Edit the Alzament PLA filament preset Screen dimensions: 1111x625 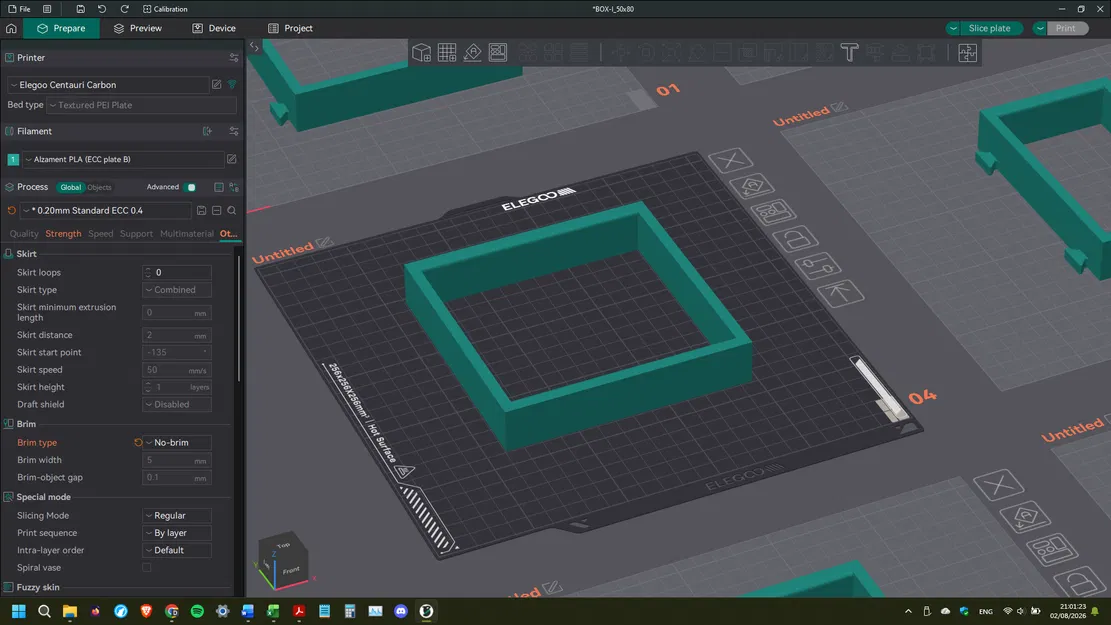coord(232,159)
